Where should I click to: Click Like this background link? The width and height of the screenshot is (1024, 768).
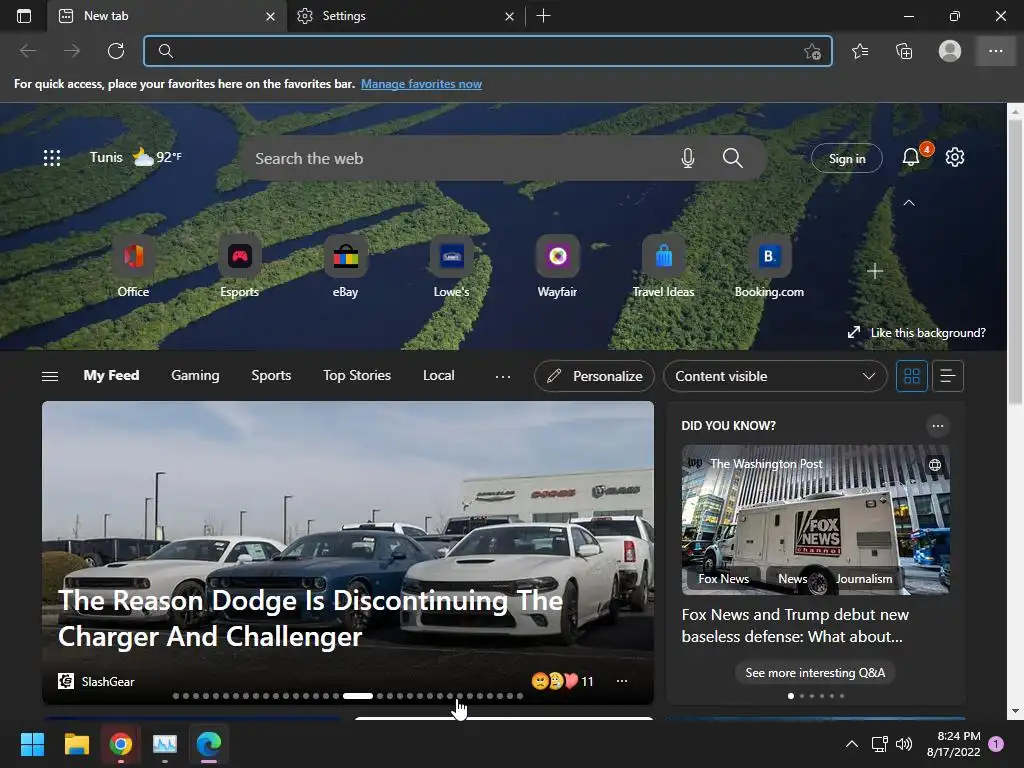pyautogui.click(x=917, y=332)
